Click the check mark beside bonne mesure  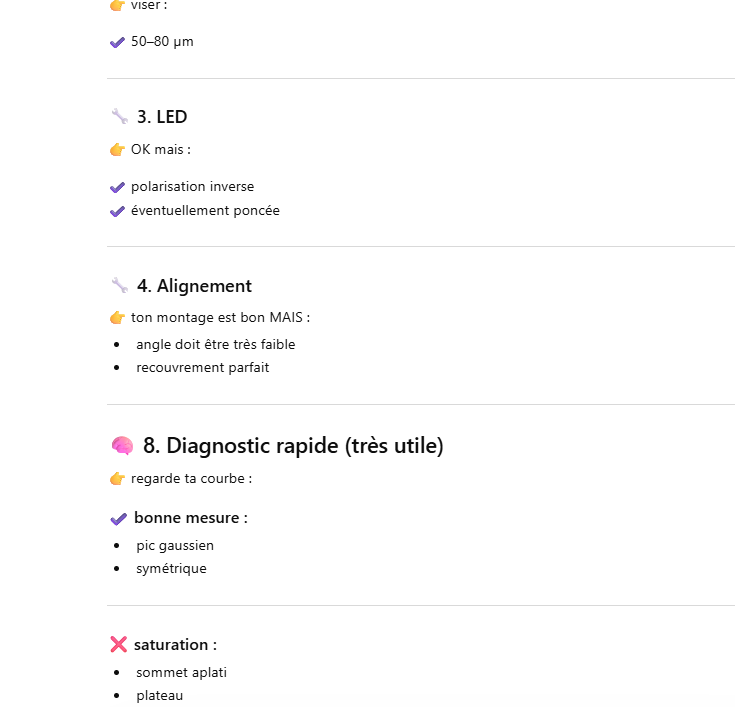point(118,519)
